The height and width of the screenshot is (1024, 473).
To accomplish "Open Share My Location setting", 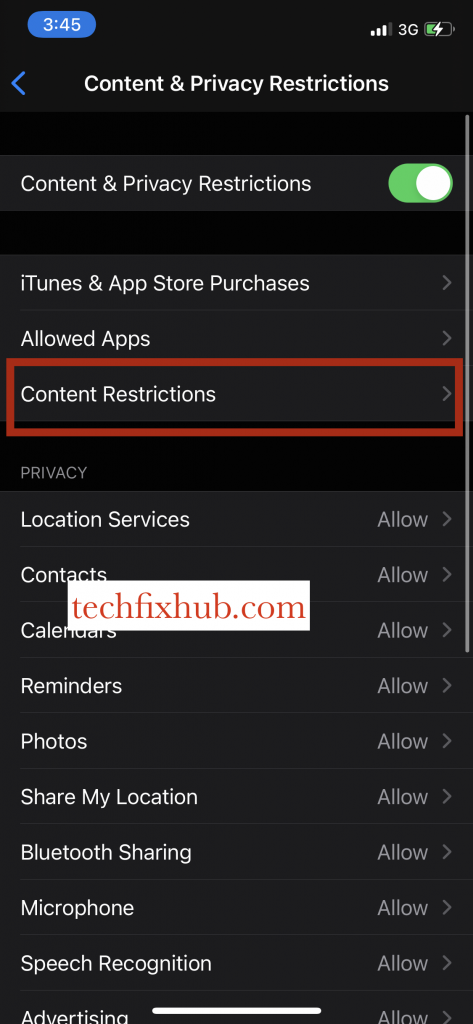I will 236,797.
